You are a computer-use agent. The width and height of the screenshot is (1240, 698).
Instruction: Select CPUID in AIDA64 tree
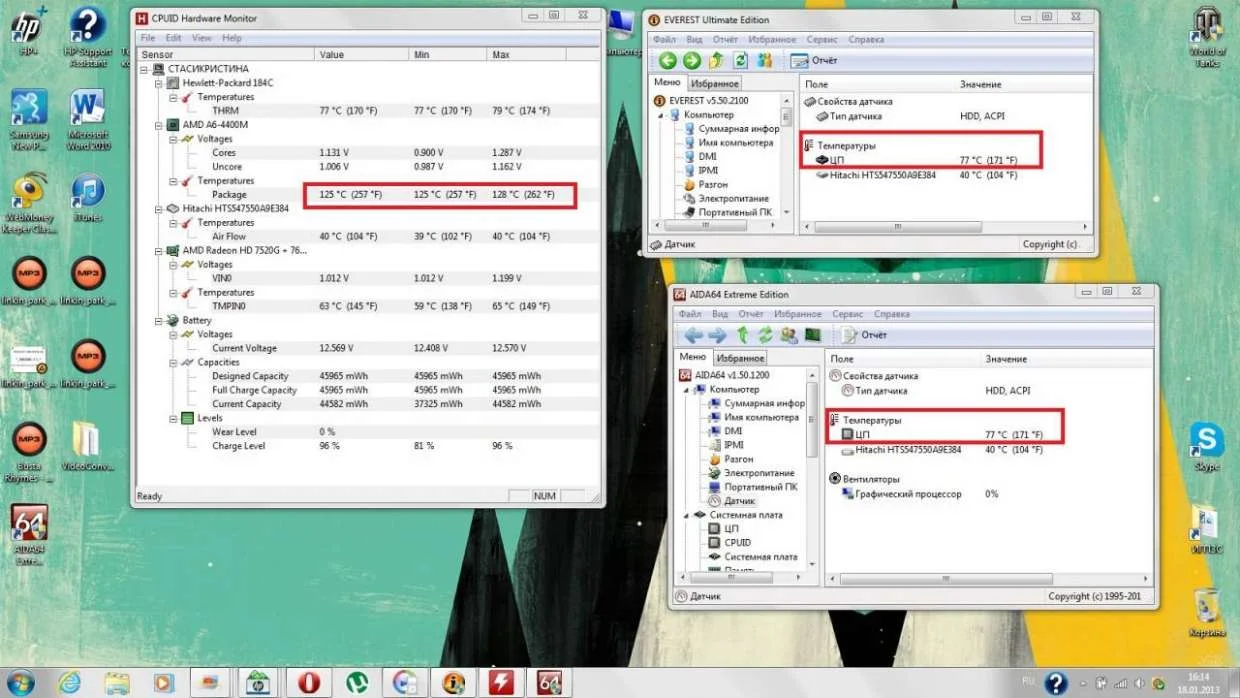(737, 543)
